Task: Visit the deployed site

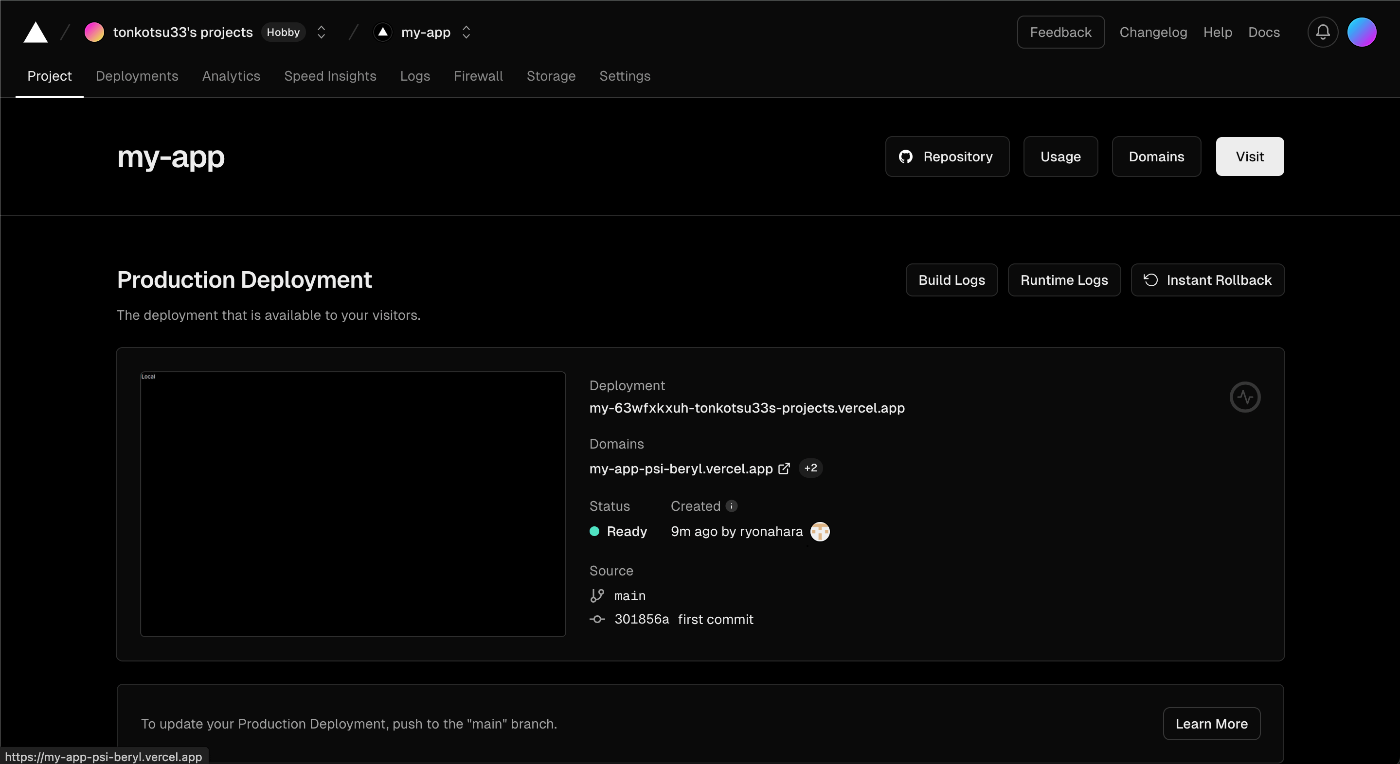Action: point(1250,157)
